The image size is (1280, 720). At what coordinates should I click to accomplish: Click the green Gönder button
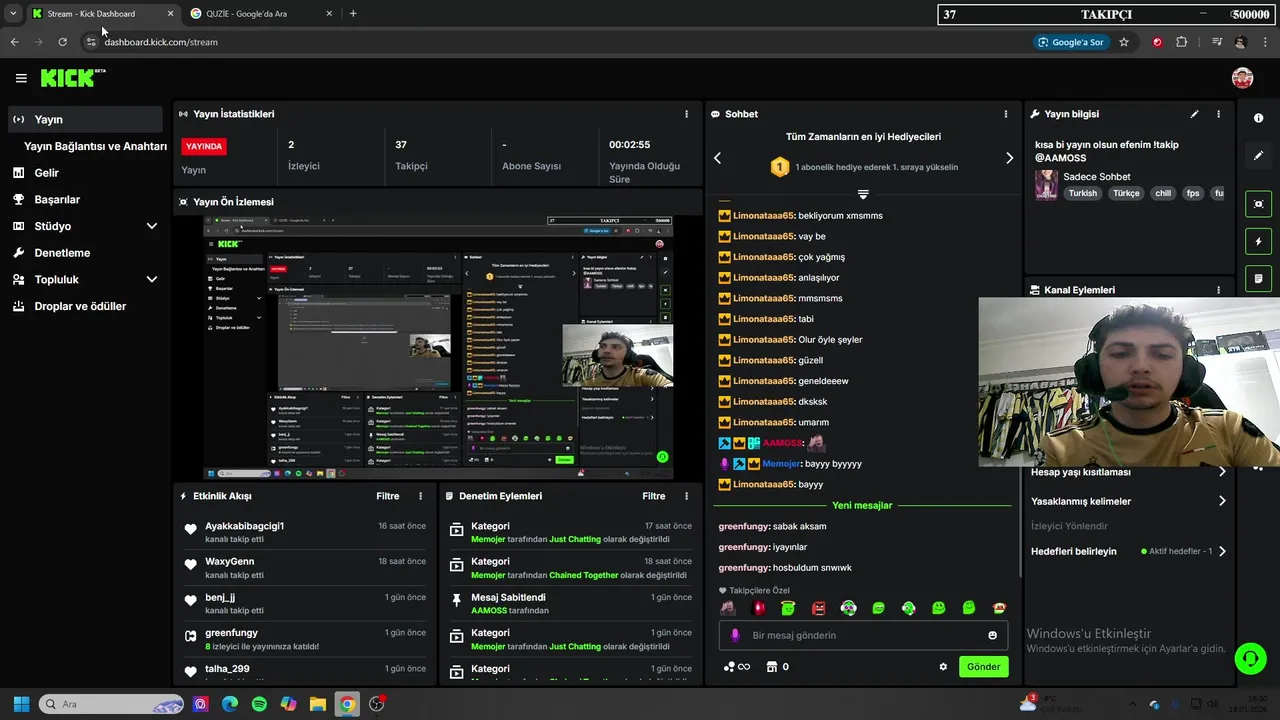click(983, 667)
